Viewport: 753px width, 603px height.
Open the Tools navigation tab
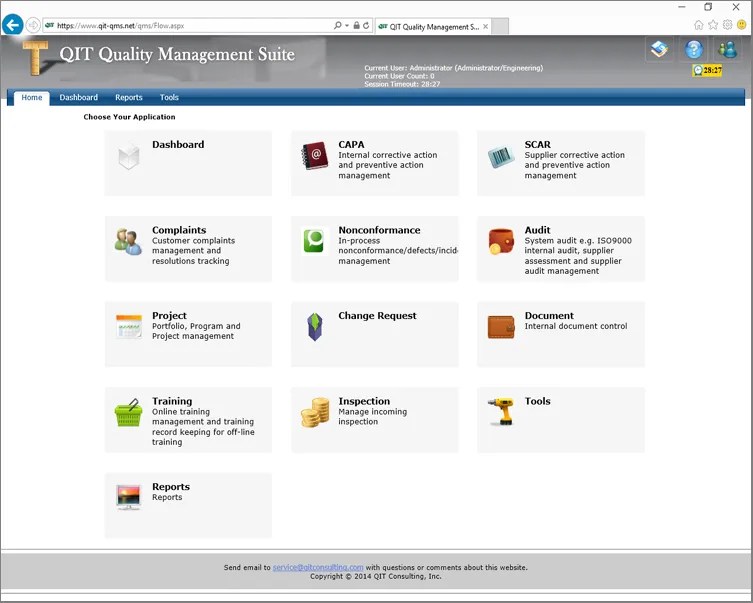coord(169,97)
